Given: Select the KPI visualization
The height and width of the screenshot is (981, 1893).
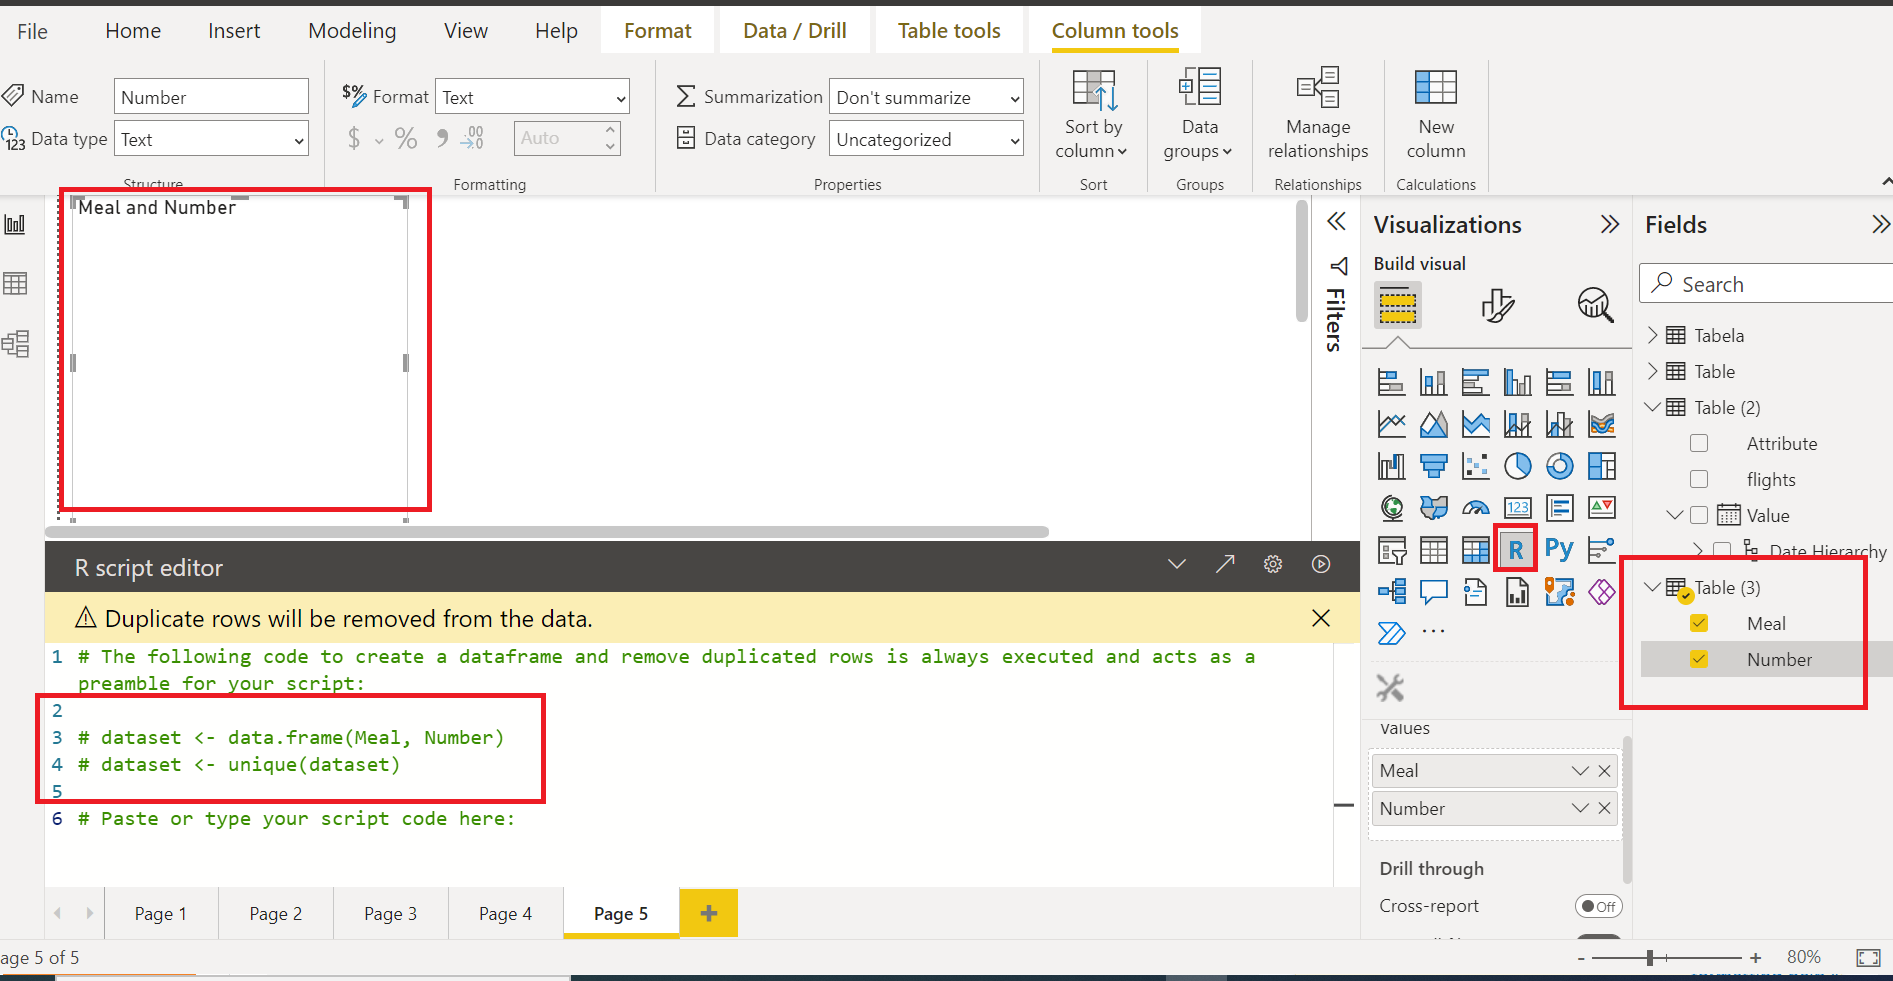Looking at the screenshot, I should (1601, 508).
